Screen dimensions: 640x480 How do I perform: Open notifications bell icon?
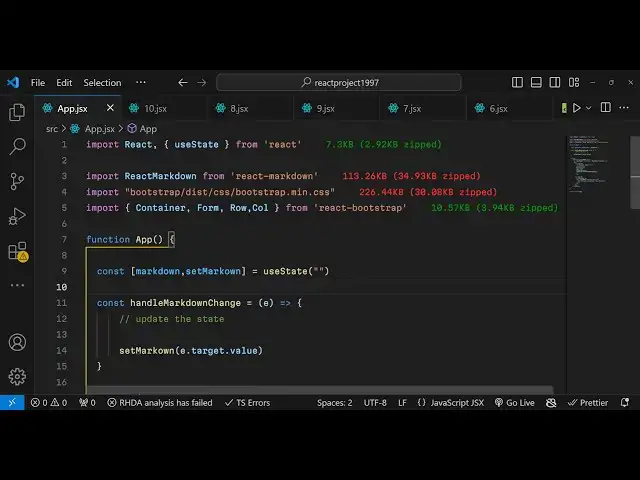(x=624, y=403)
